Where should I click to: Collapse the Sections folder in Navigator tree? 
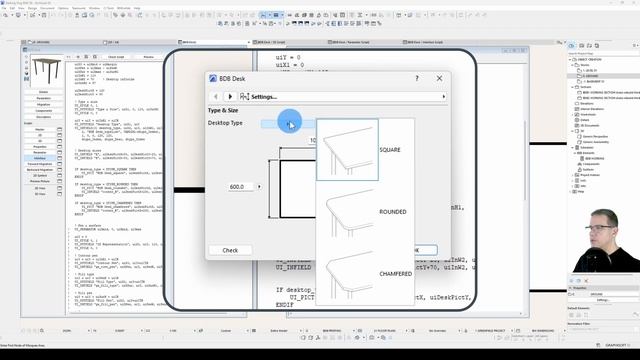point(573,87)
